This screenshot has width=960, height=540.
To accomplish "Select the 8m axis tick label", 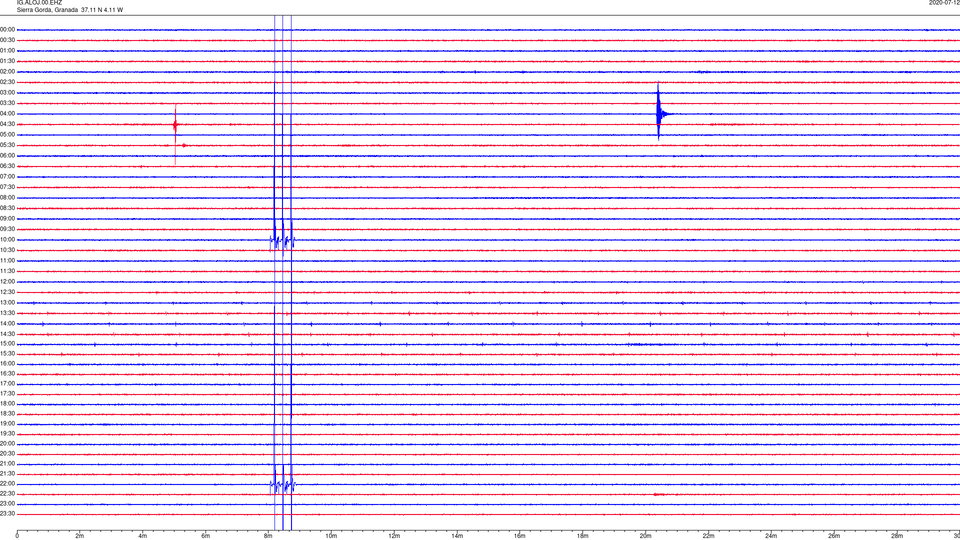I will (x=268, y=536).
